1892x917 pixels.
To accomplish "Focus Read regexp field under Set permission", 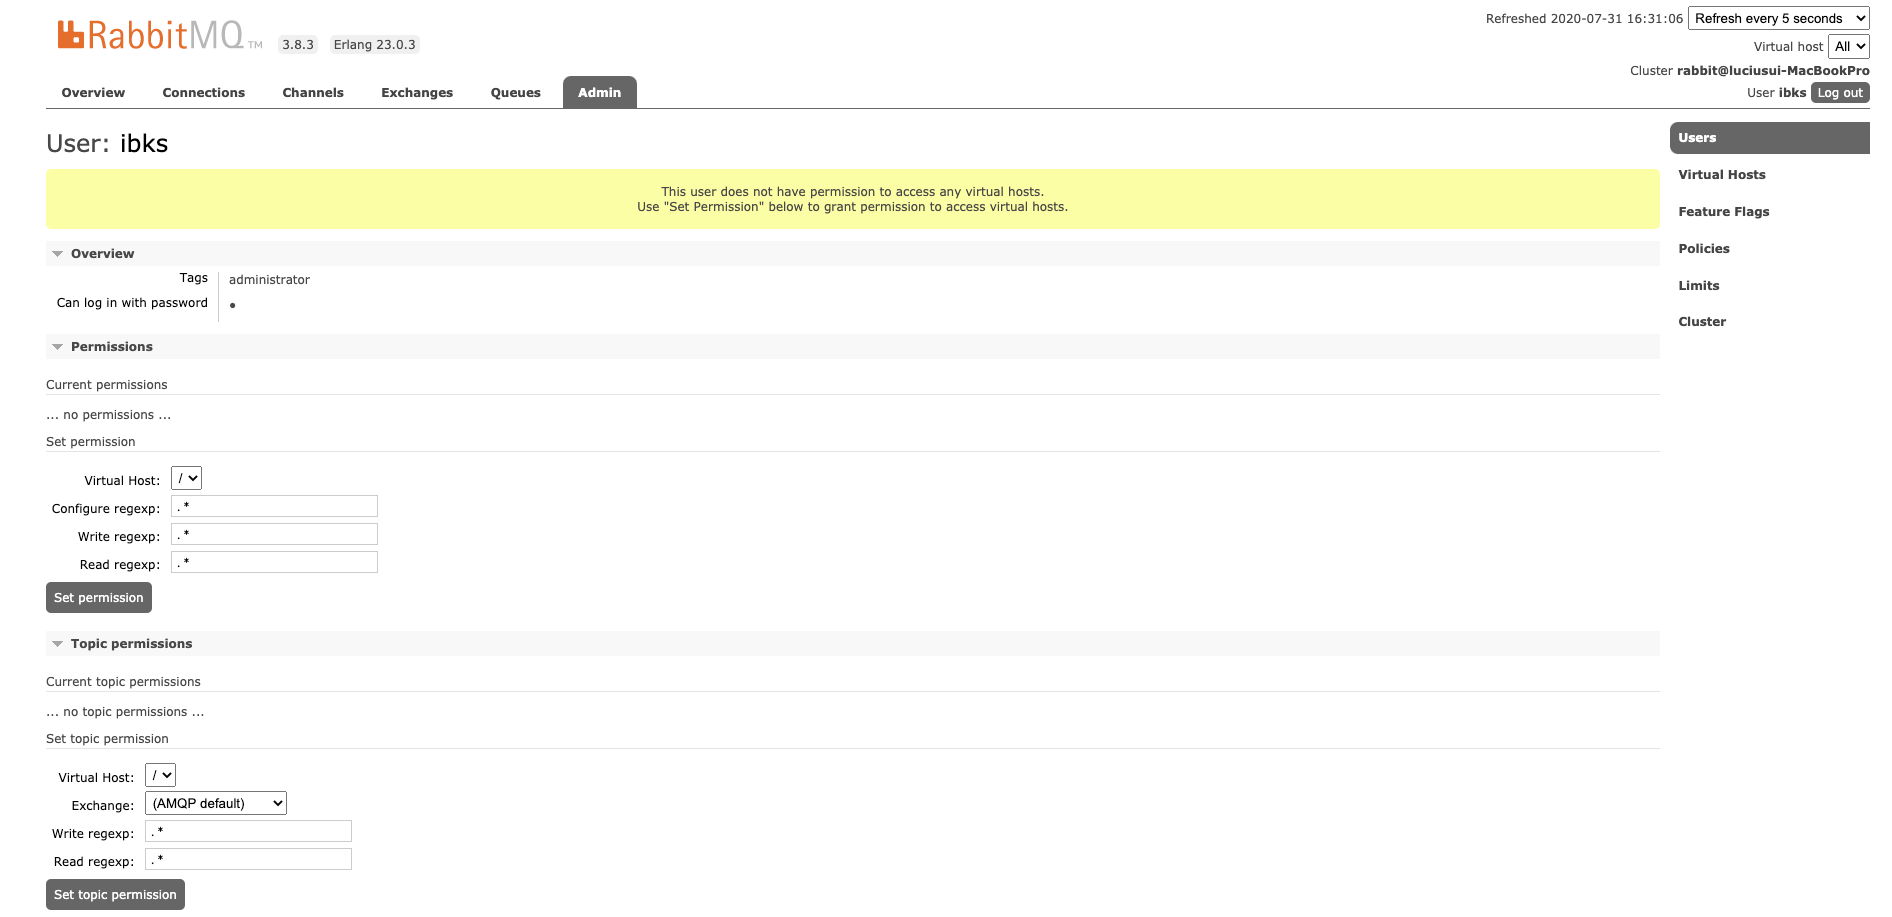I will tap(274, 563).
